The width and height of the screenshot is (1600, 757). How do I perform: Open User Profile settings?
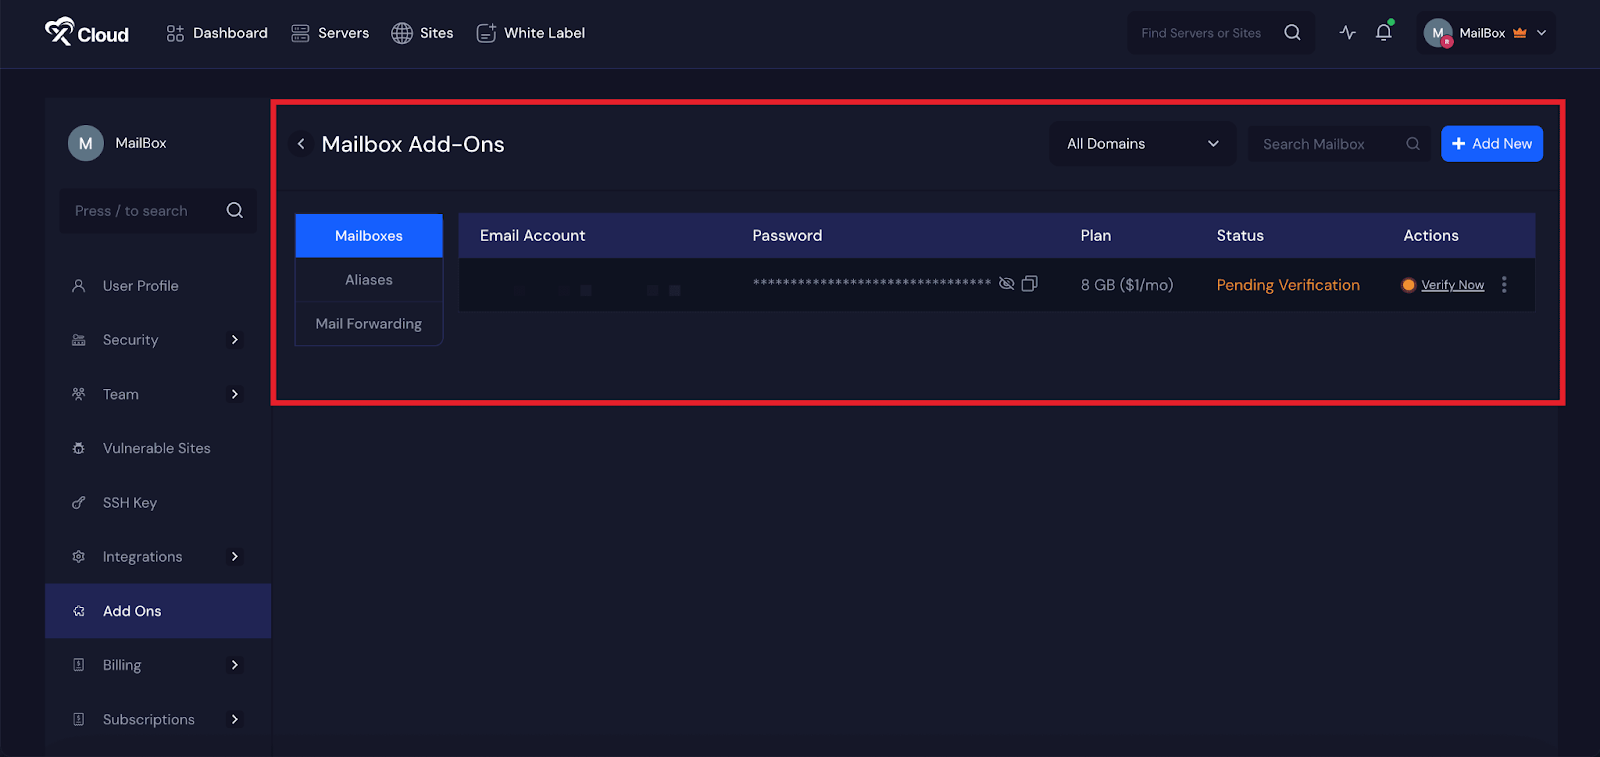140,286
